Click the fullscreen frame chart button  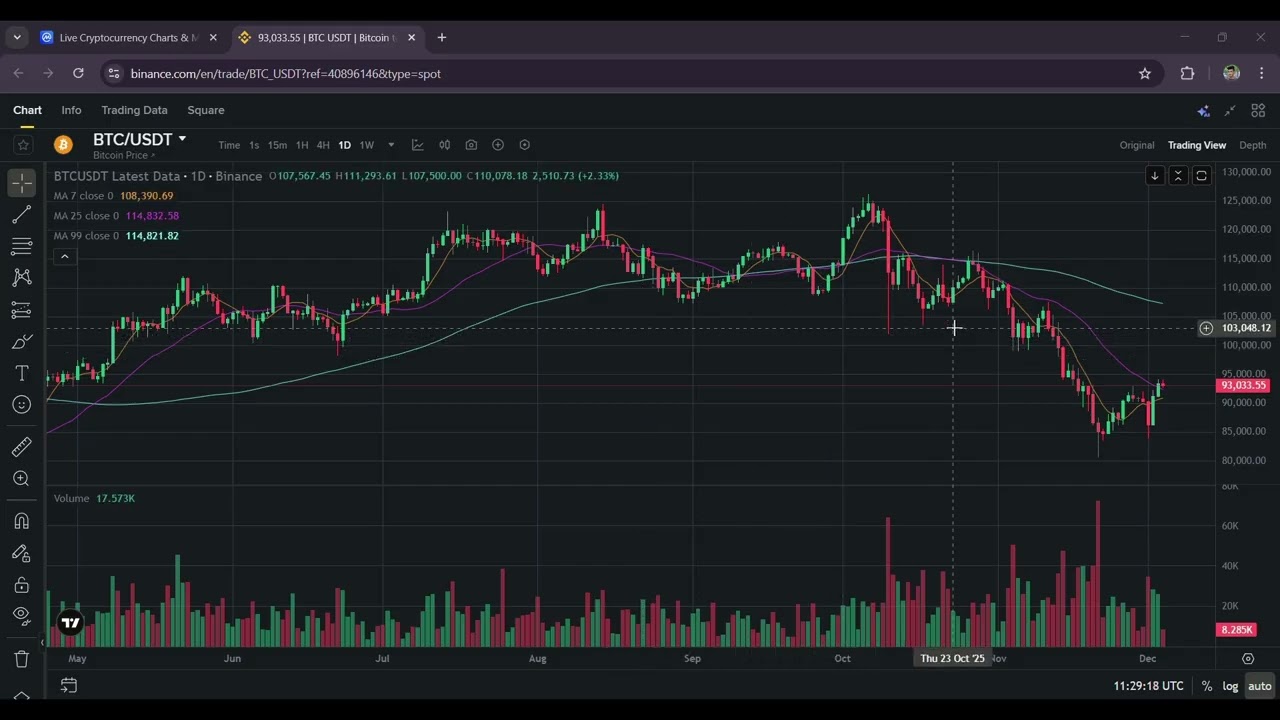click(x=1201, y=176)
